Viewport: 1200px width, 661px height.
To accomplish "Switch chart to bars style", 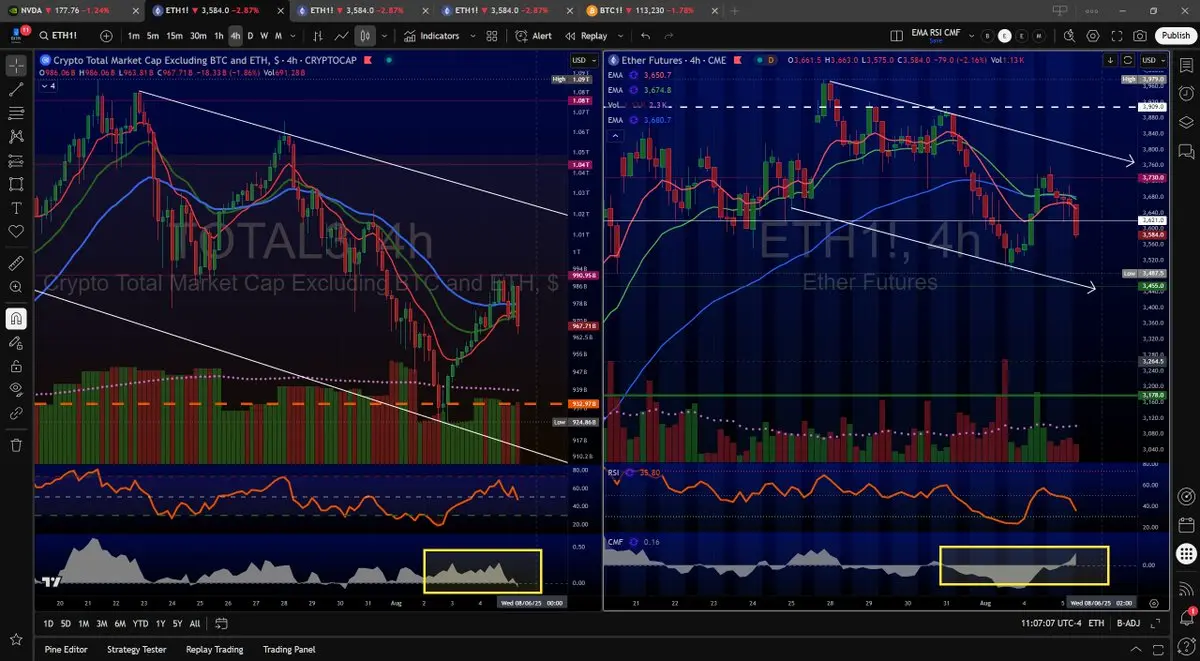I will [x=318, y=36].
